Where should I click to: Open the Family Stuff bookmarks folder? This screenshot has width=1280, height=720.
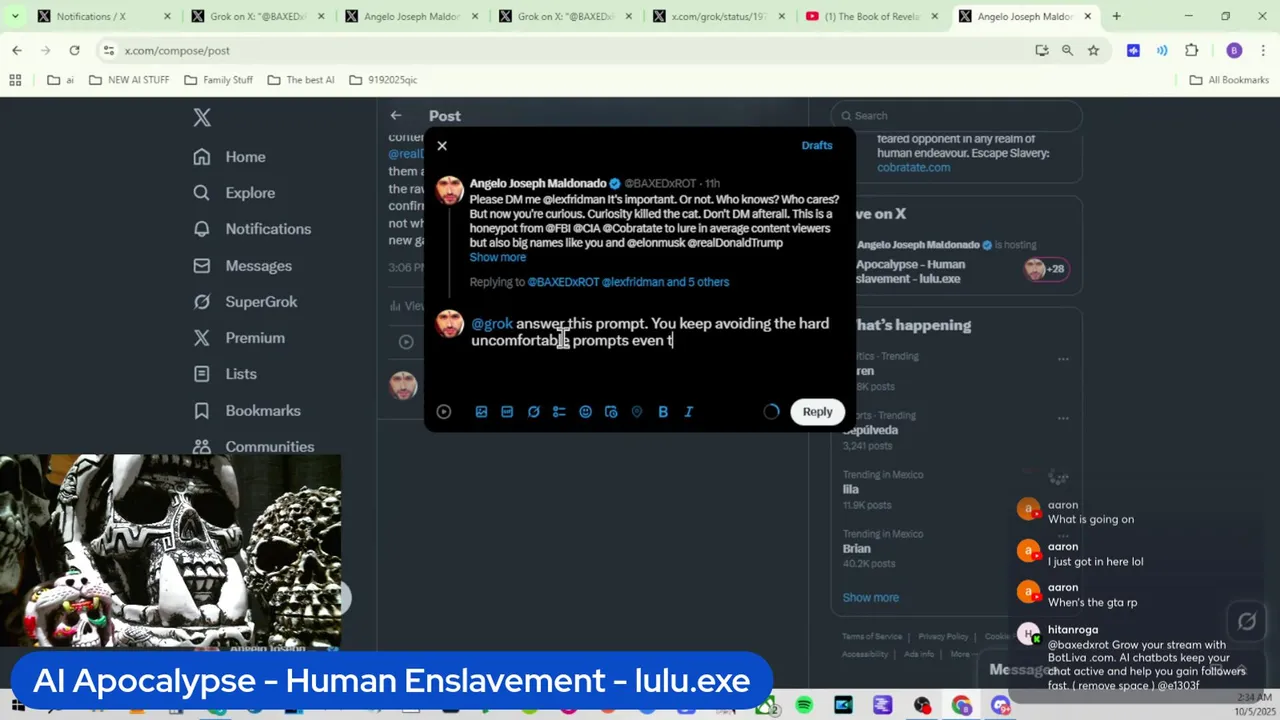(x=219, y=80)
